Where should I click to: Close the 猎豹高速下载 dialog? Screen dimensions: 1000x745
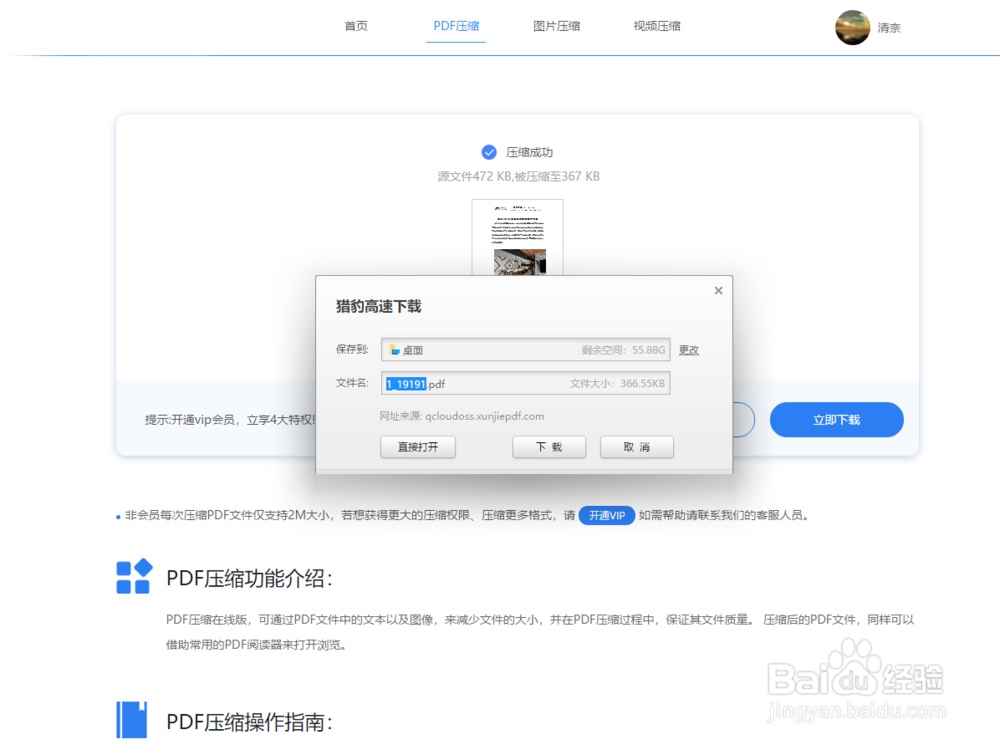pos(718,290)
